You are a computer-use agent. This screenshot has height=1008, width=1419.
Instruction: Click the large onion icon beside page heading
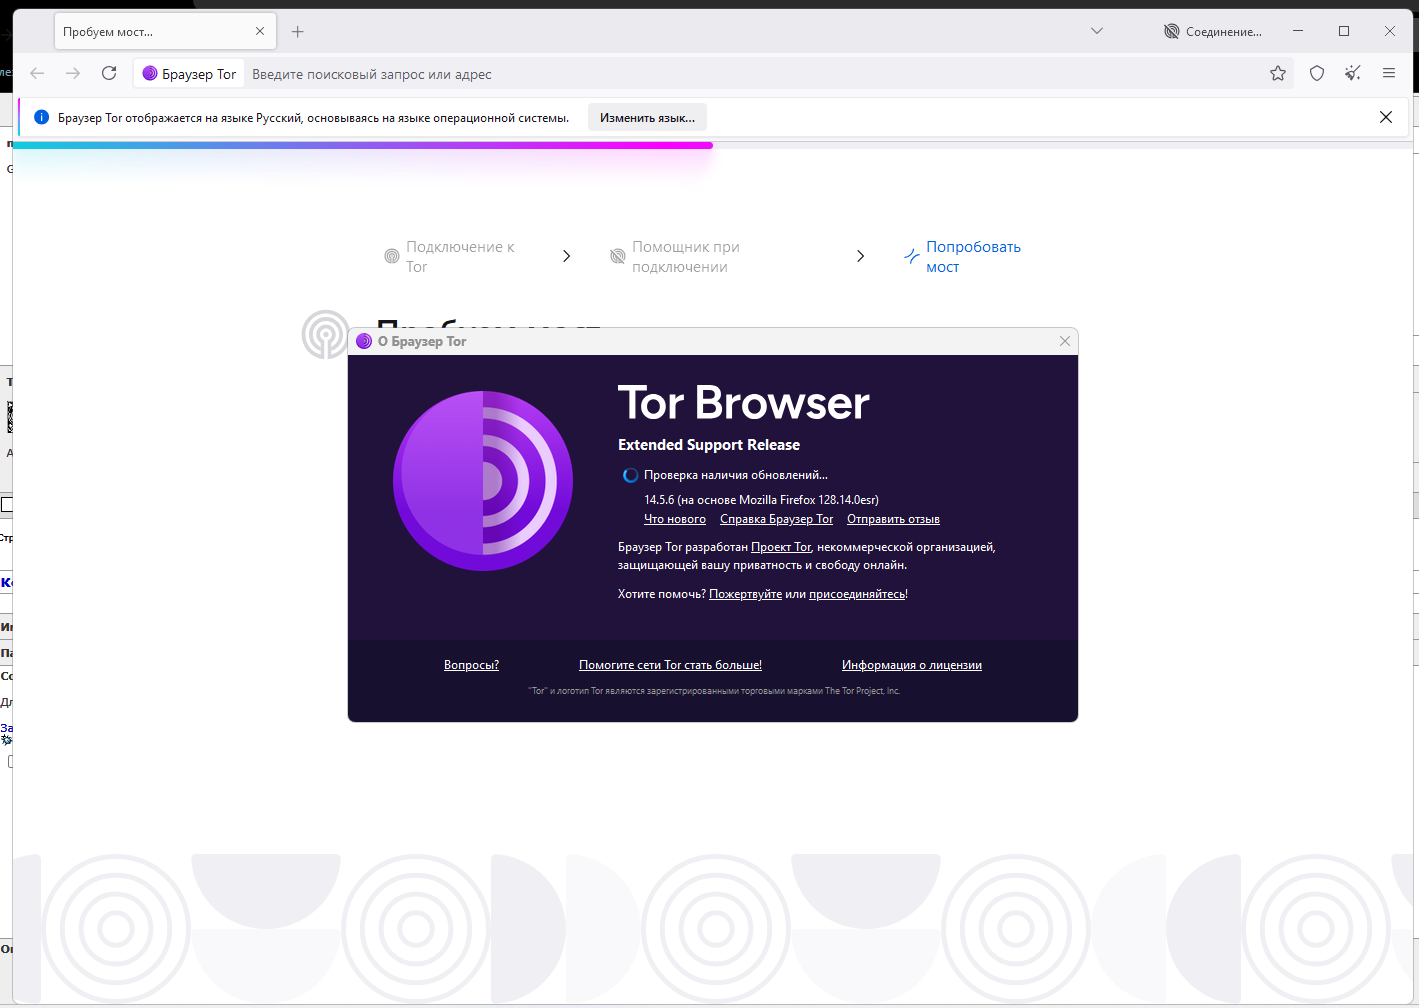(x=326, y=334)
